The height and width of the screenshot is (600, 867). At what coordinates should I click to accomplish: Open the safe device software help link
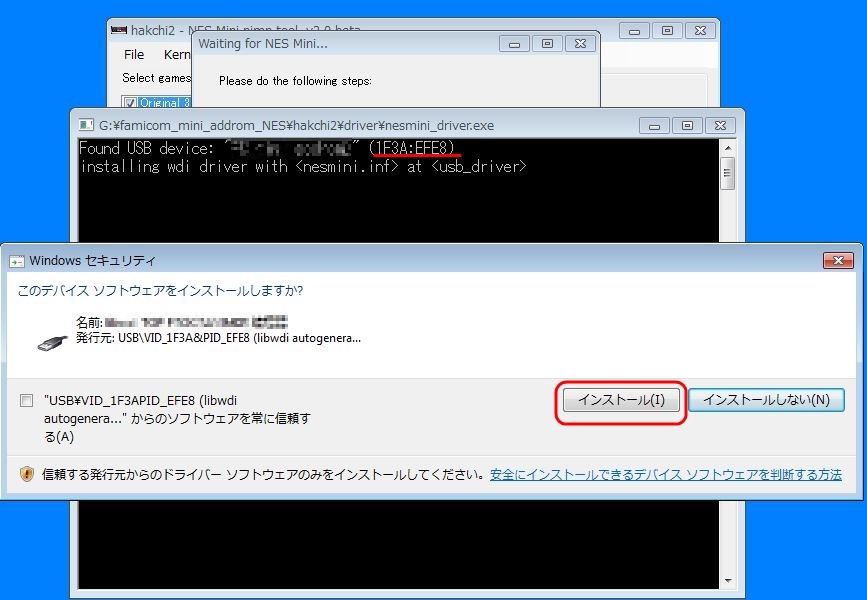[x=666, y=474]
